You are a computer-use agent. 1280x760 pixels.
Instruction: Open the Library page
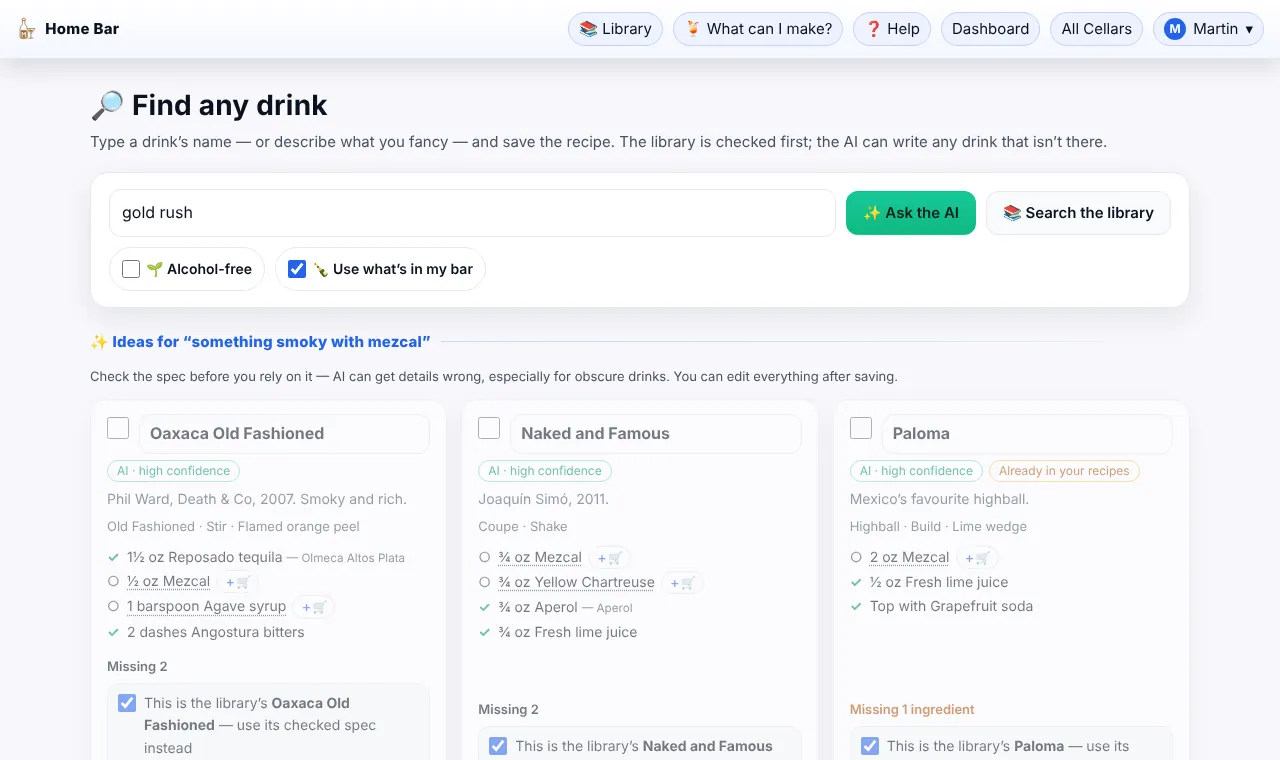616,29
